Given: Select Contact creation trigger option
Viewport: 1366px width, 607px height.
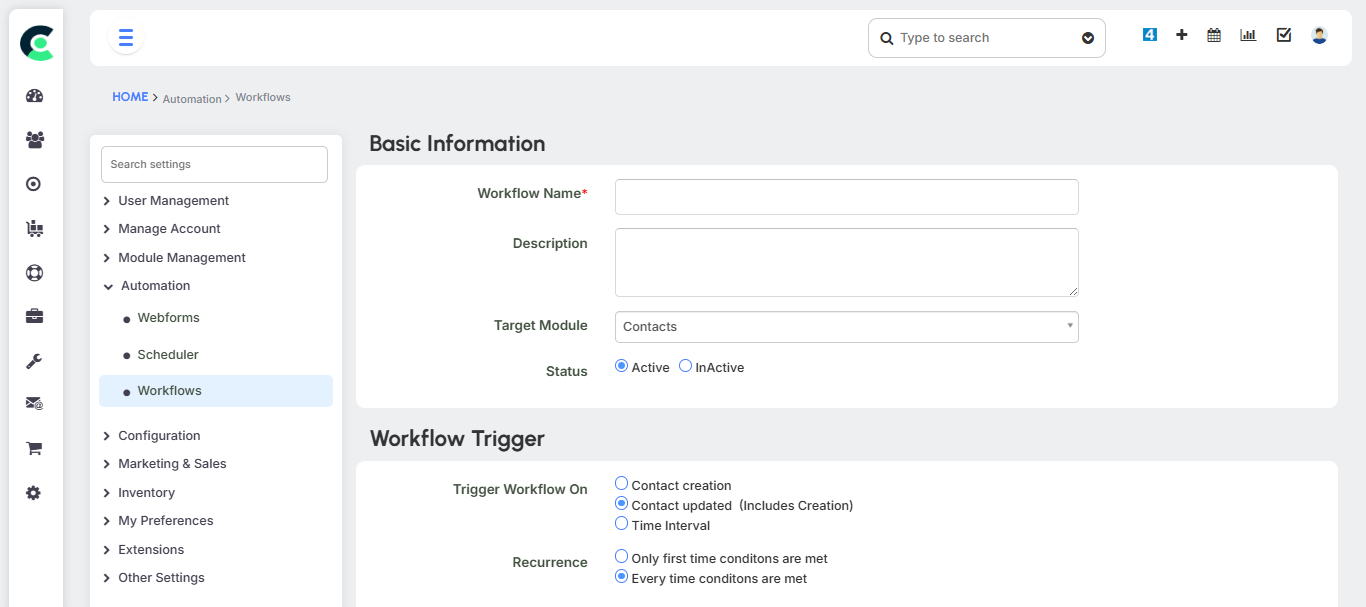Looking at the screenshot, I should [x=622, y=484].
